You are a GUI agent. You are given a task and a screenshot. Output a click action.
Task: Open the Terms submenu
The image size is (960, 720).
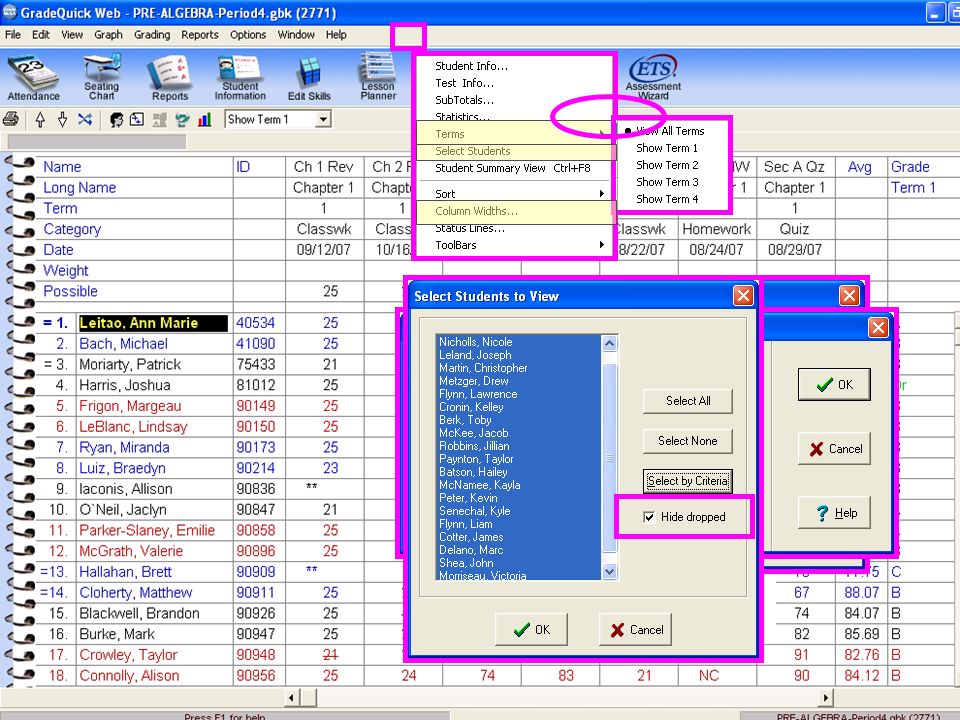click(x=514, y=134)
